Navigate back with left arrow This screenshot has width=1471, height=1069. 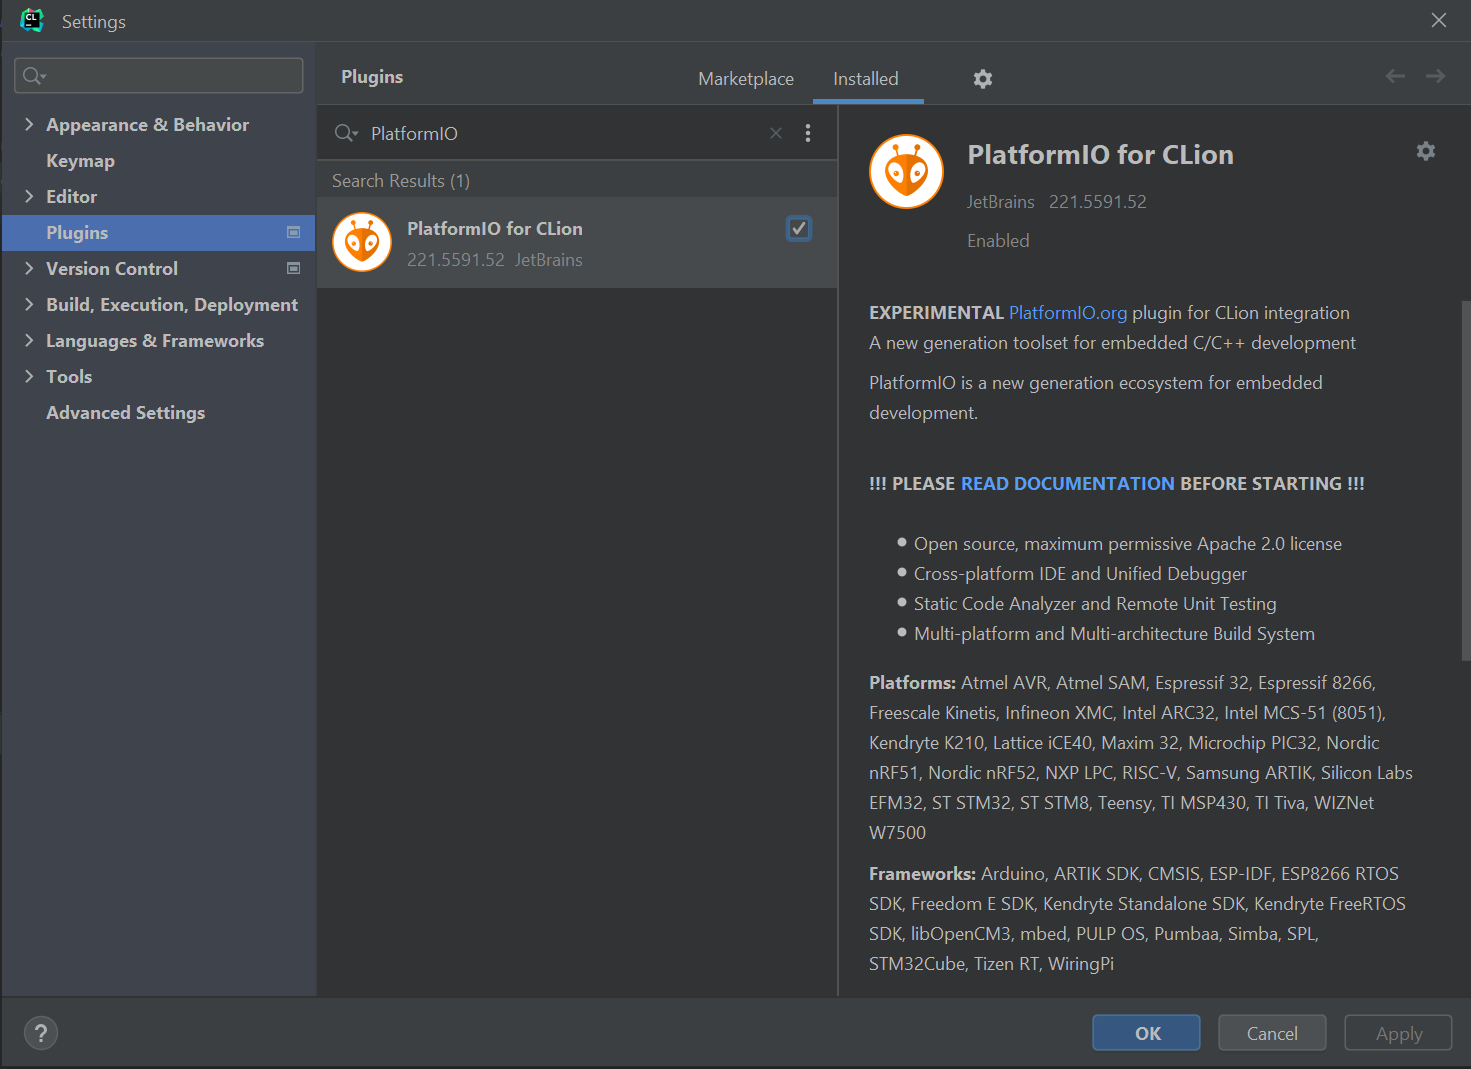click(1395, 76)
